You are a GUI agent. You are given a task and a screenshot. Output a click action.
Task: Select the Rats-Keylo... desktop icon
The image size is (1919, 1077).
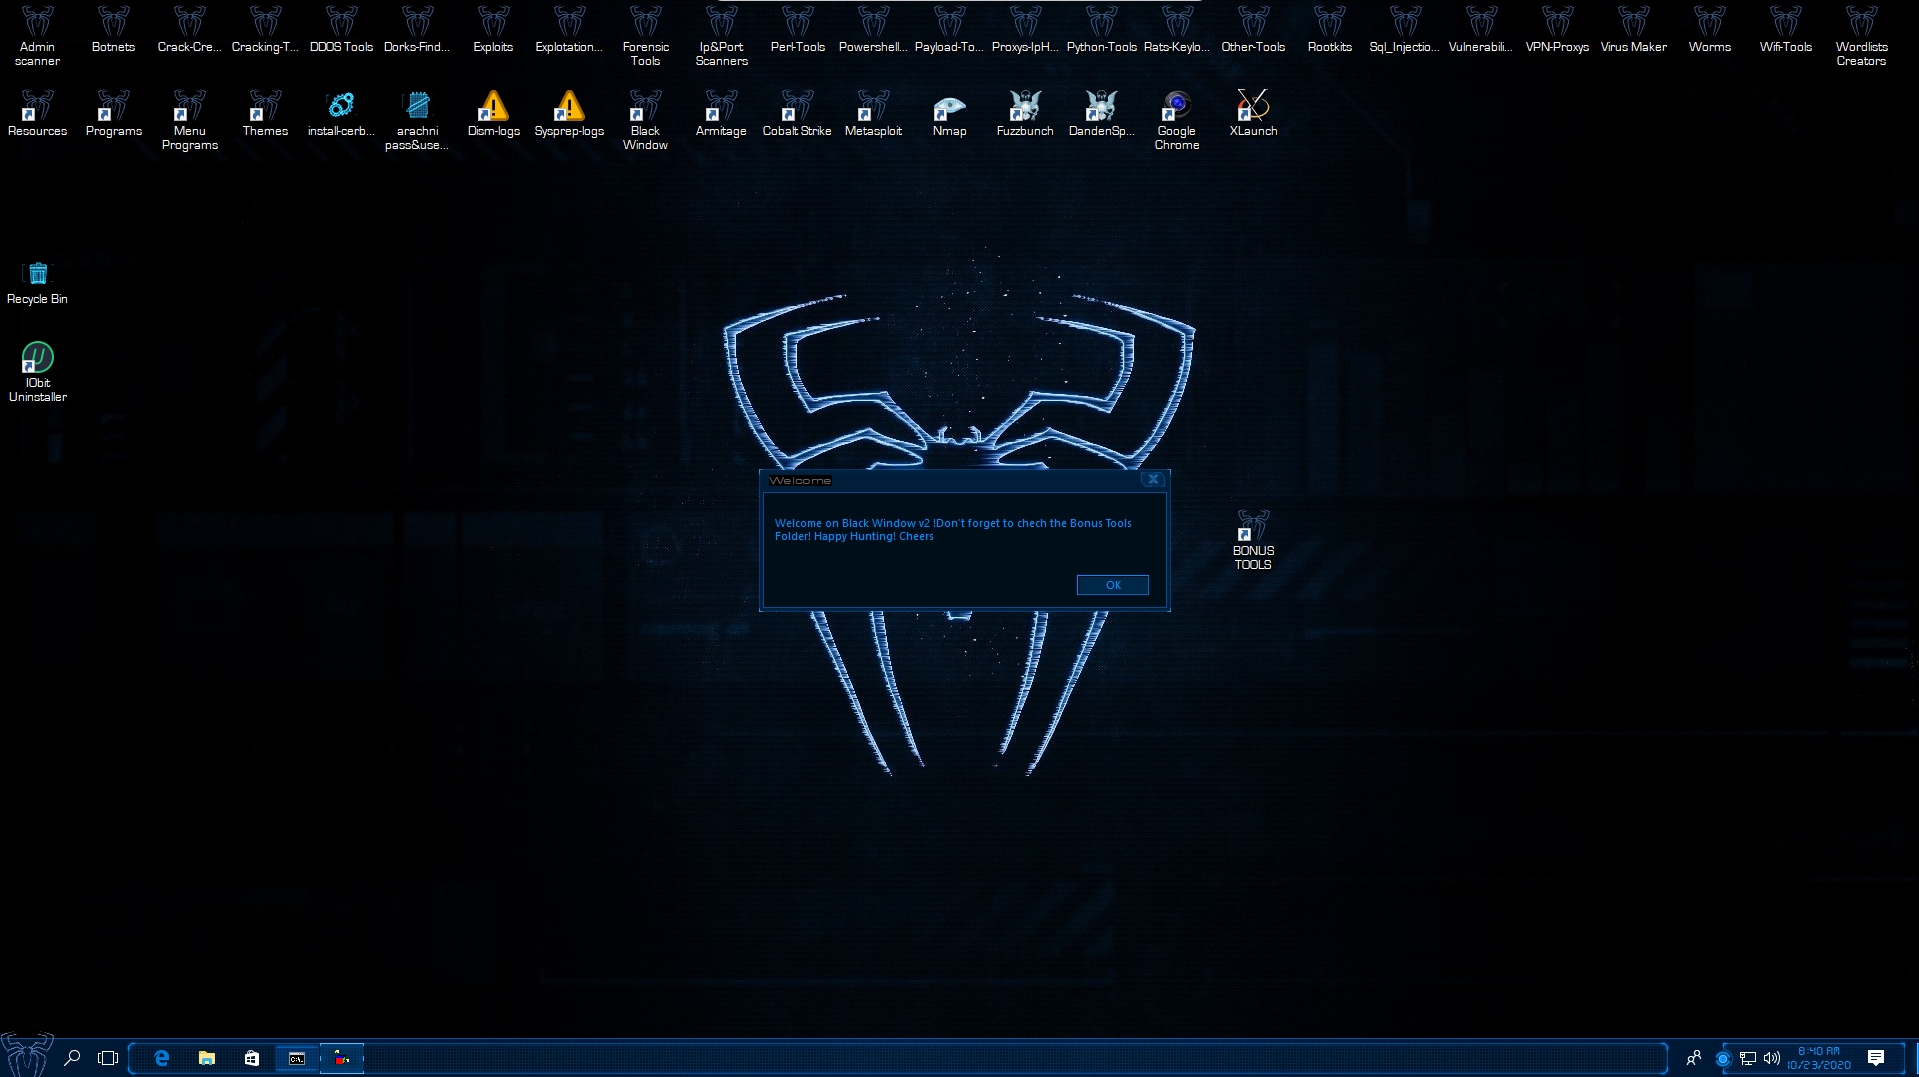click(1177, 30)
